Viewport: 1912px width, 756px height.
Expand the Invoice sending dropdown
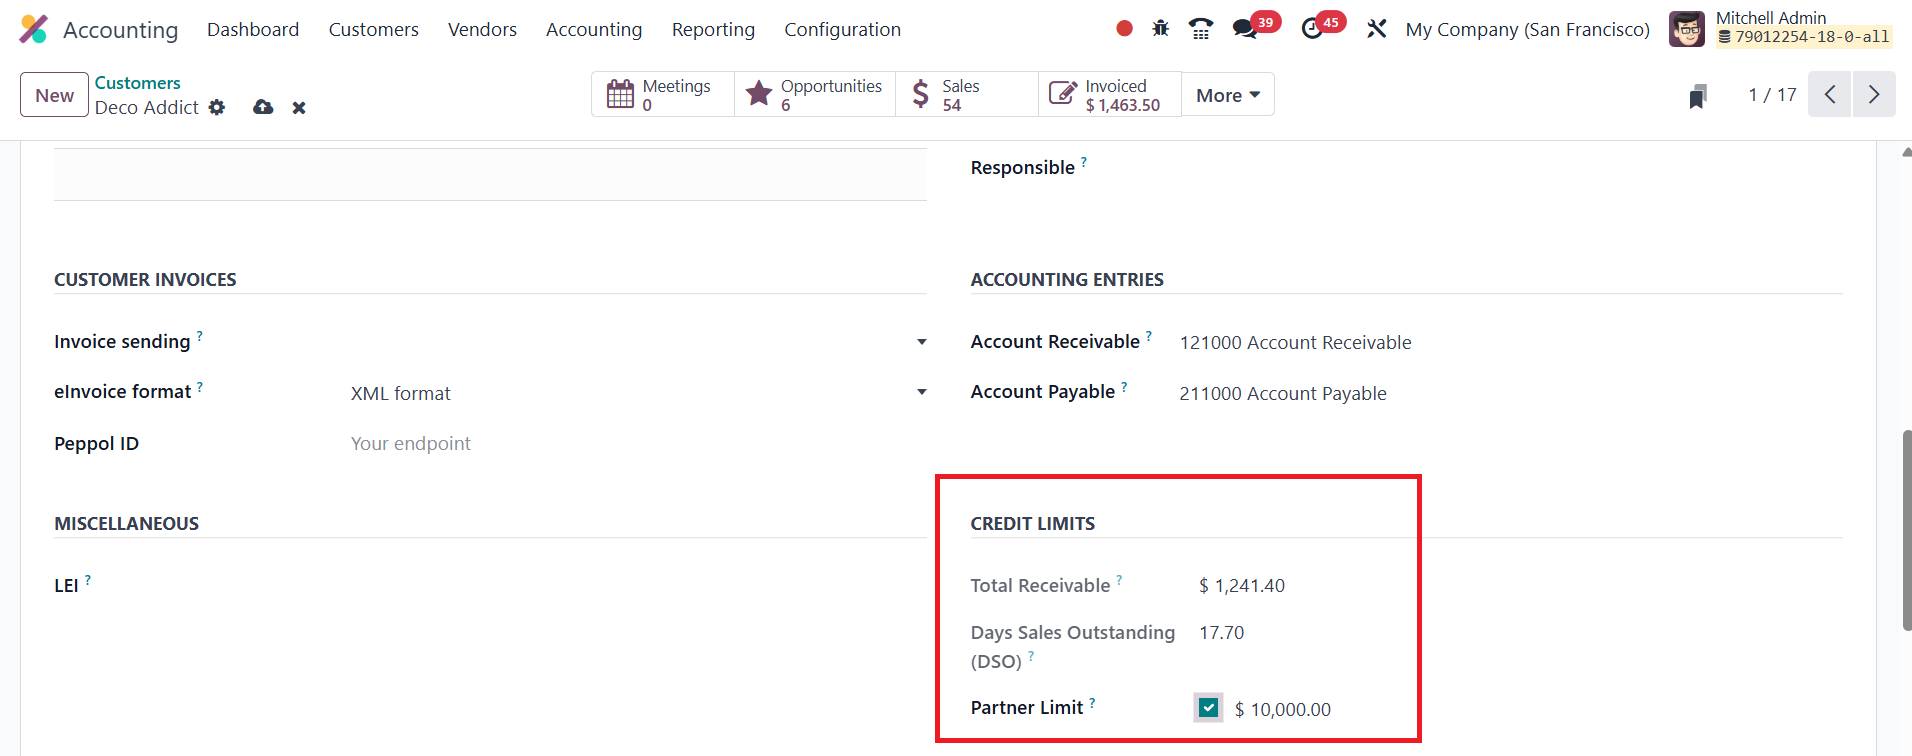pos(921,342)
